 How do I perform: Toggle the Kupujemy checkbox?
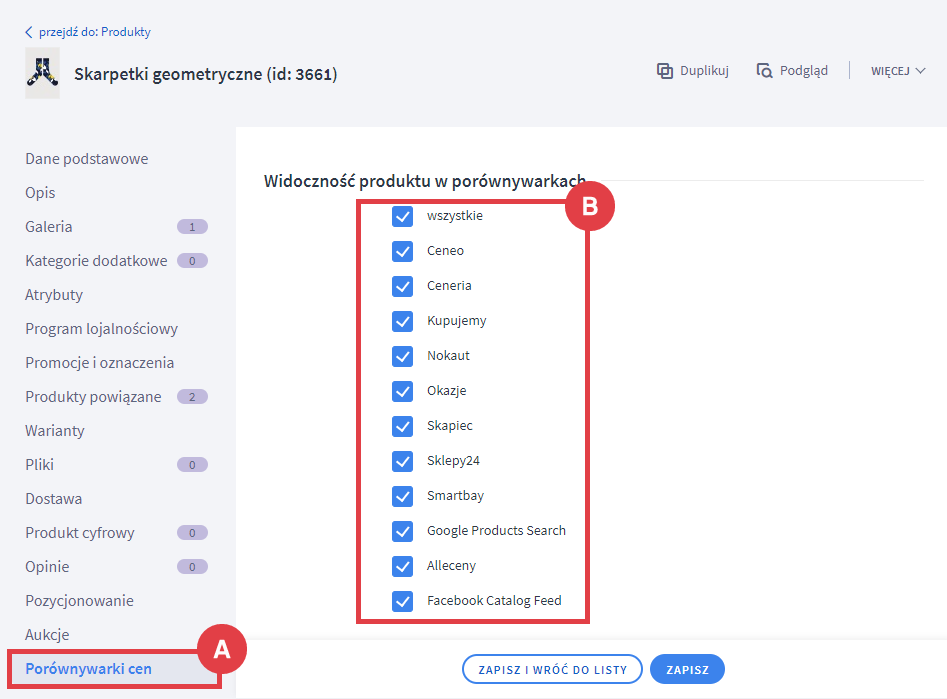pyautogui.click(x=402, y=321)
